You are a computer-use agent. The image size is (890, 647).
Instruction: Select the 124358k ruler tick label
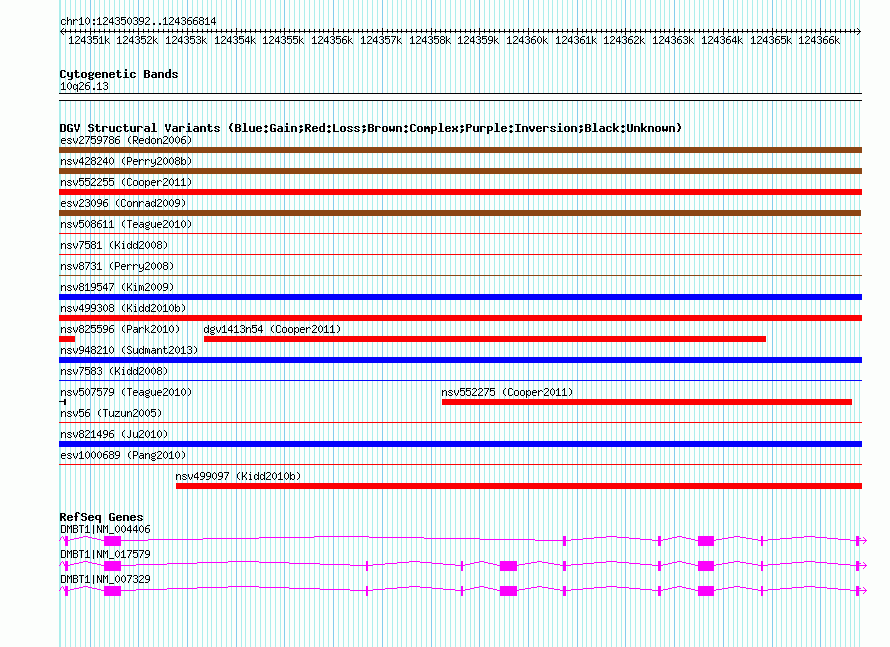pos(430,40)
